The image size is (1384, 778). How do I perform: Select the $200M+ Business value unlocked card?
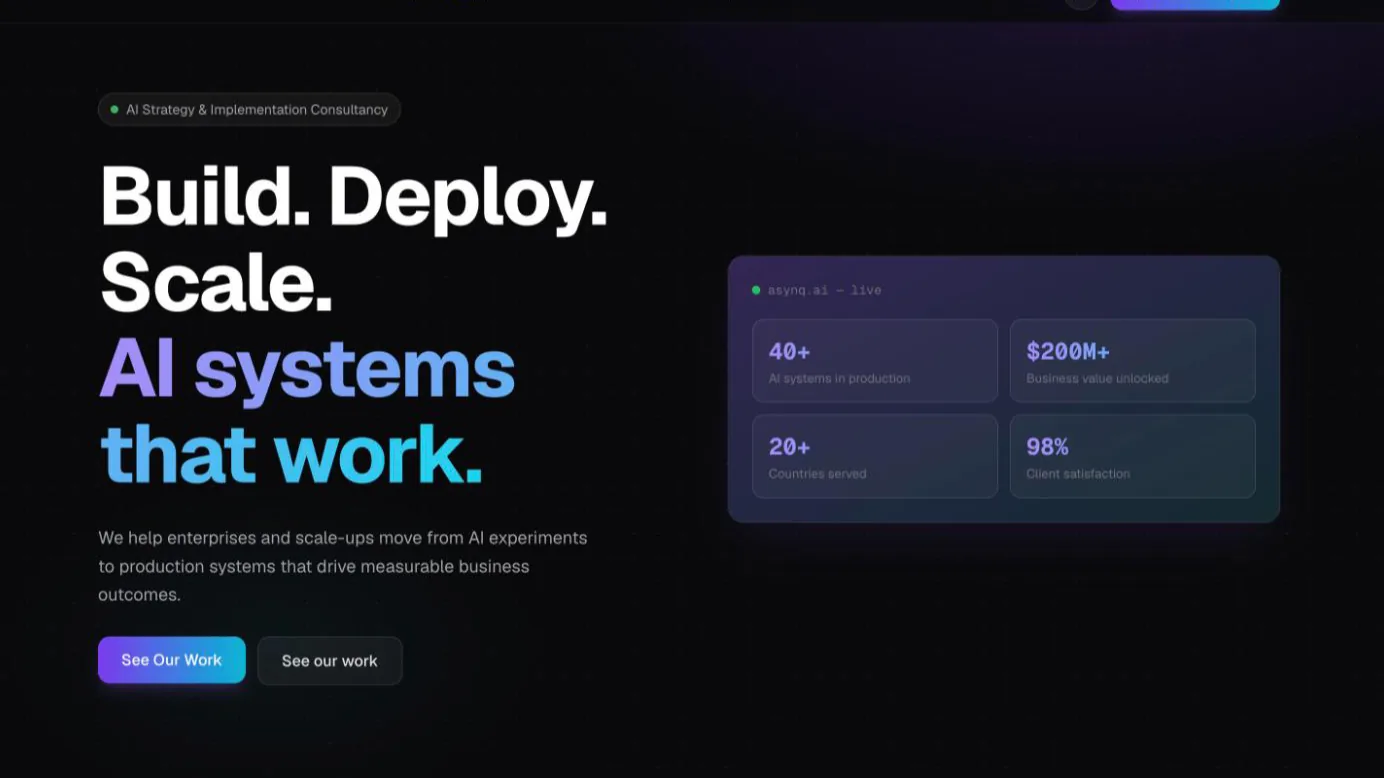tap(1133, 361)
